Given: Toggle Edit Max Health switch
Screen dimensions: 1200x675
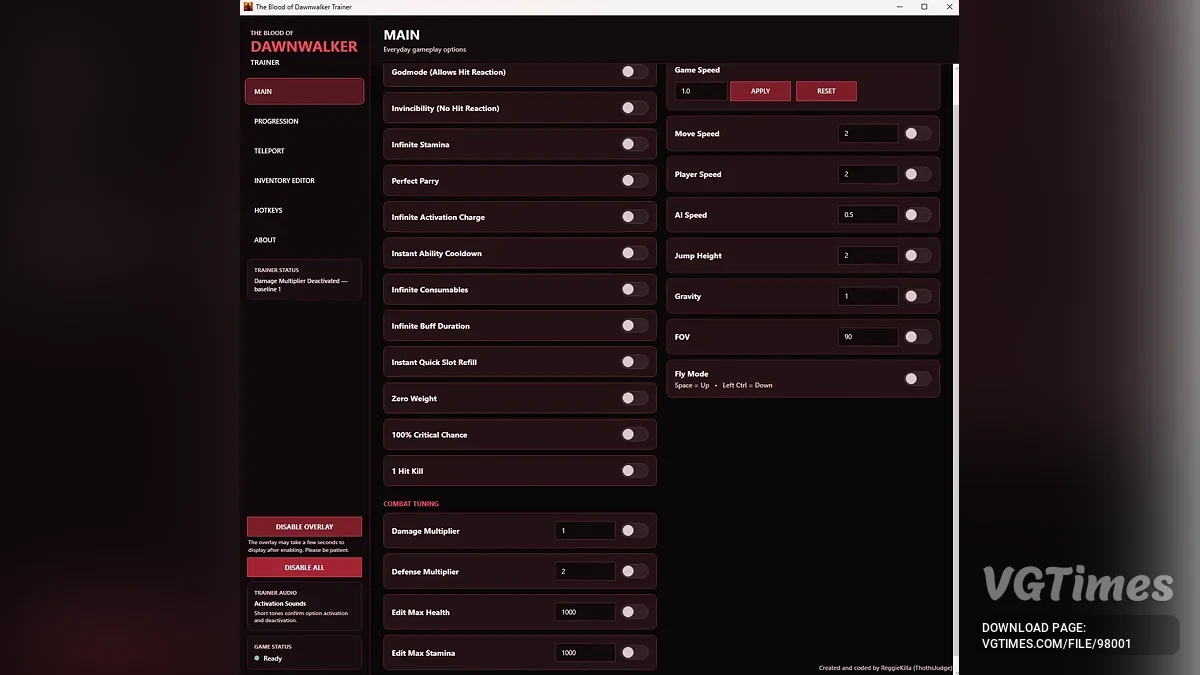Looking at the screenshot, I should pos(634,612).
